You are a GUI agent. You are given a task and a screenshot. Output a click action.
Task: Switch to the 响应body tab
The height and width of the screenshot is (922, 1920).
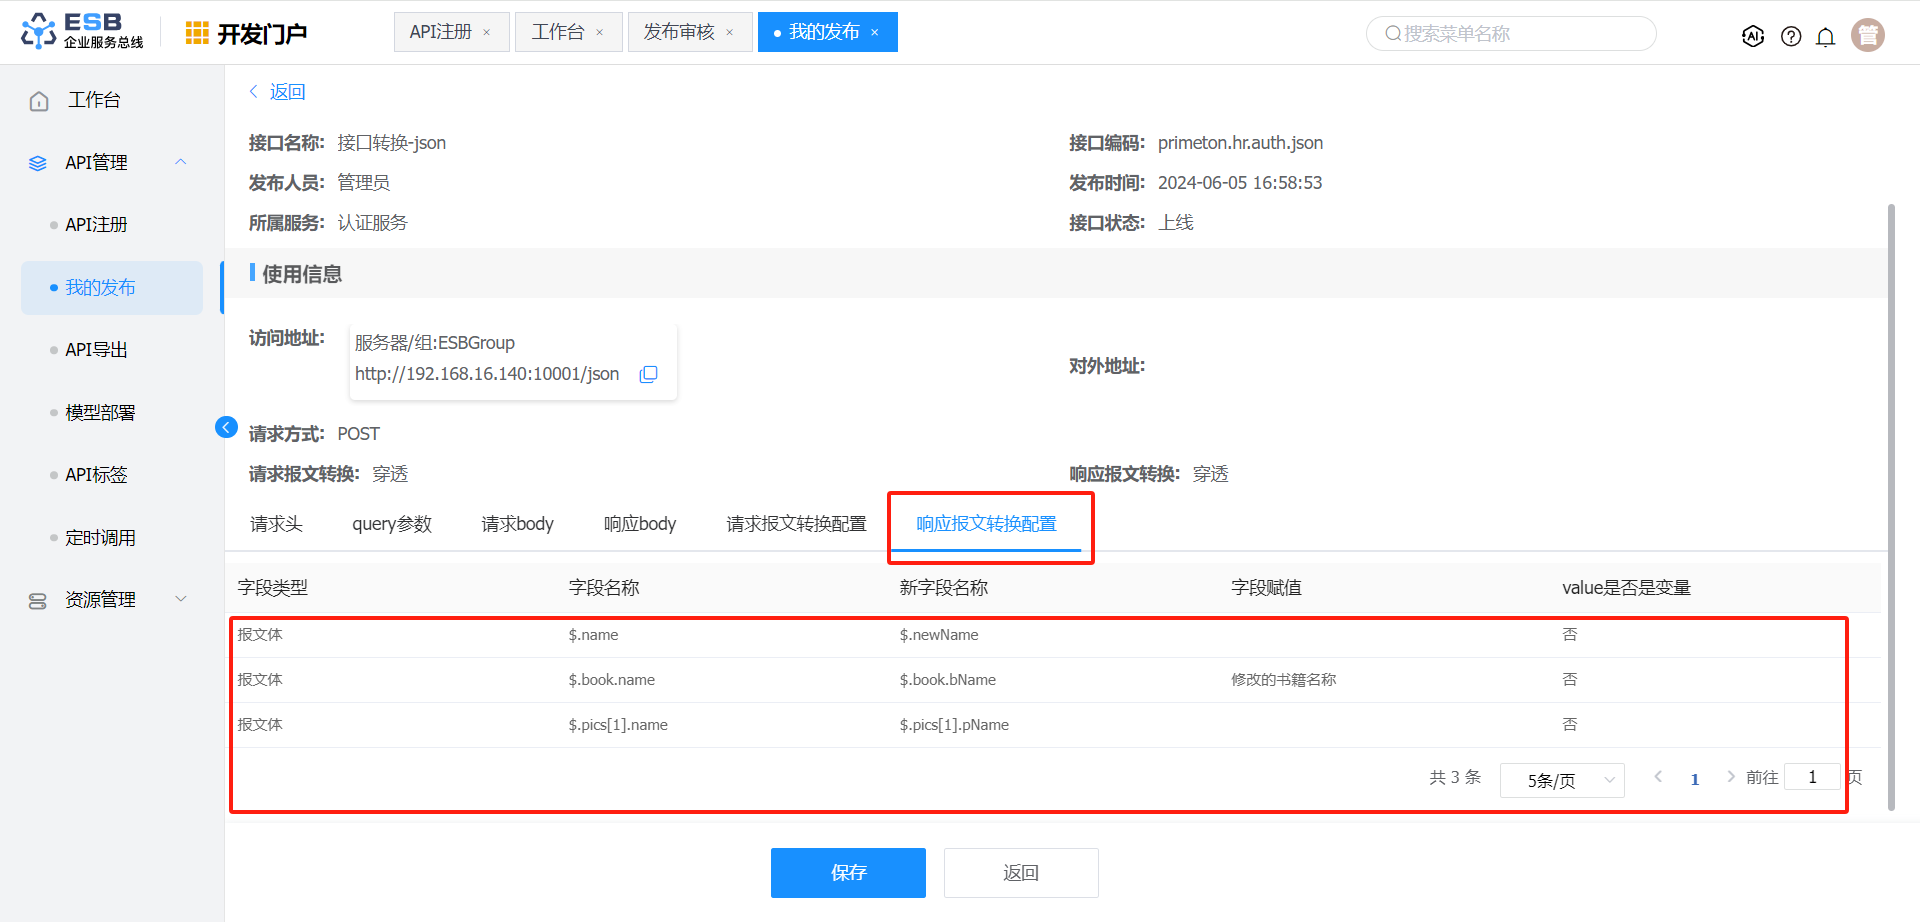640,524
